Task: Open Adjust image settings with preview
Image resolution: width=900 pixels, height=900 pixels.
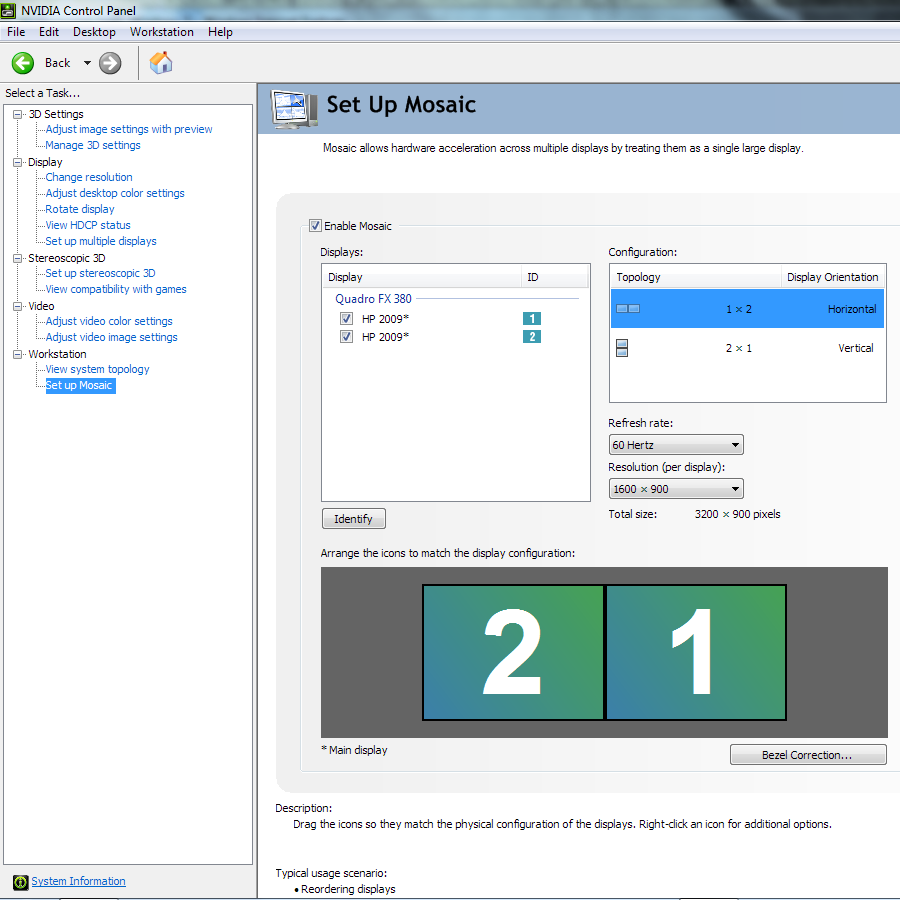Action: [129, 129]
